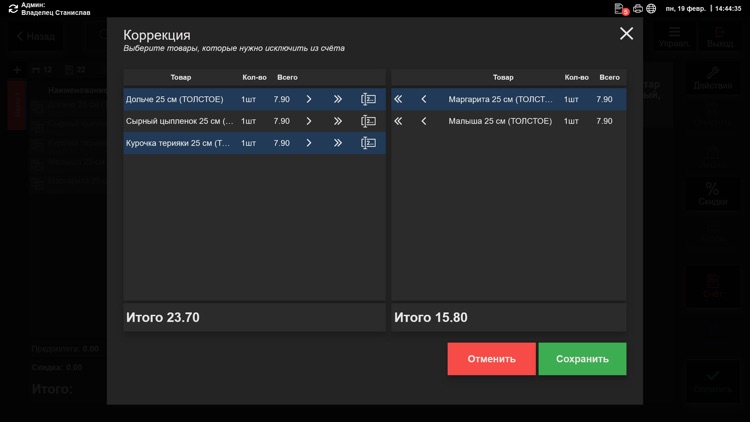
Task: Move all Дольче items with double arrow
Action: click(338, 99)
